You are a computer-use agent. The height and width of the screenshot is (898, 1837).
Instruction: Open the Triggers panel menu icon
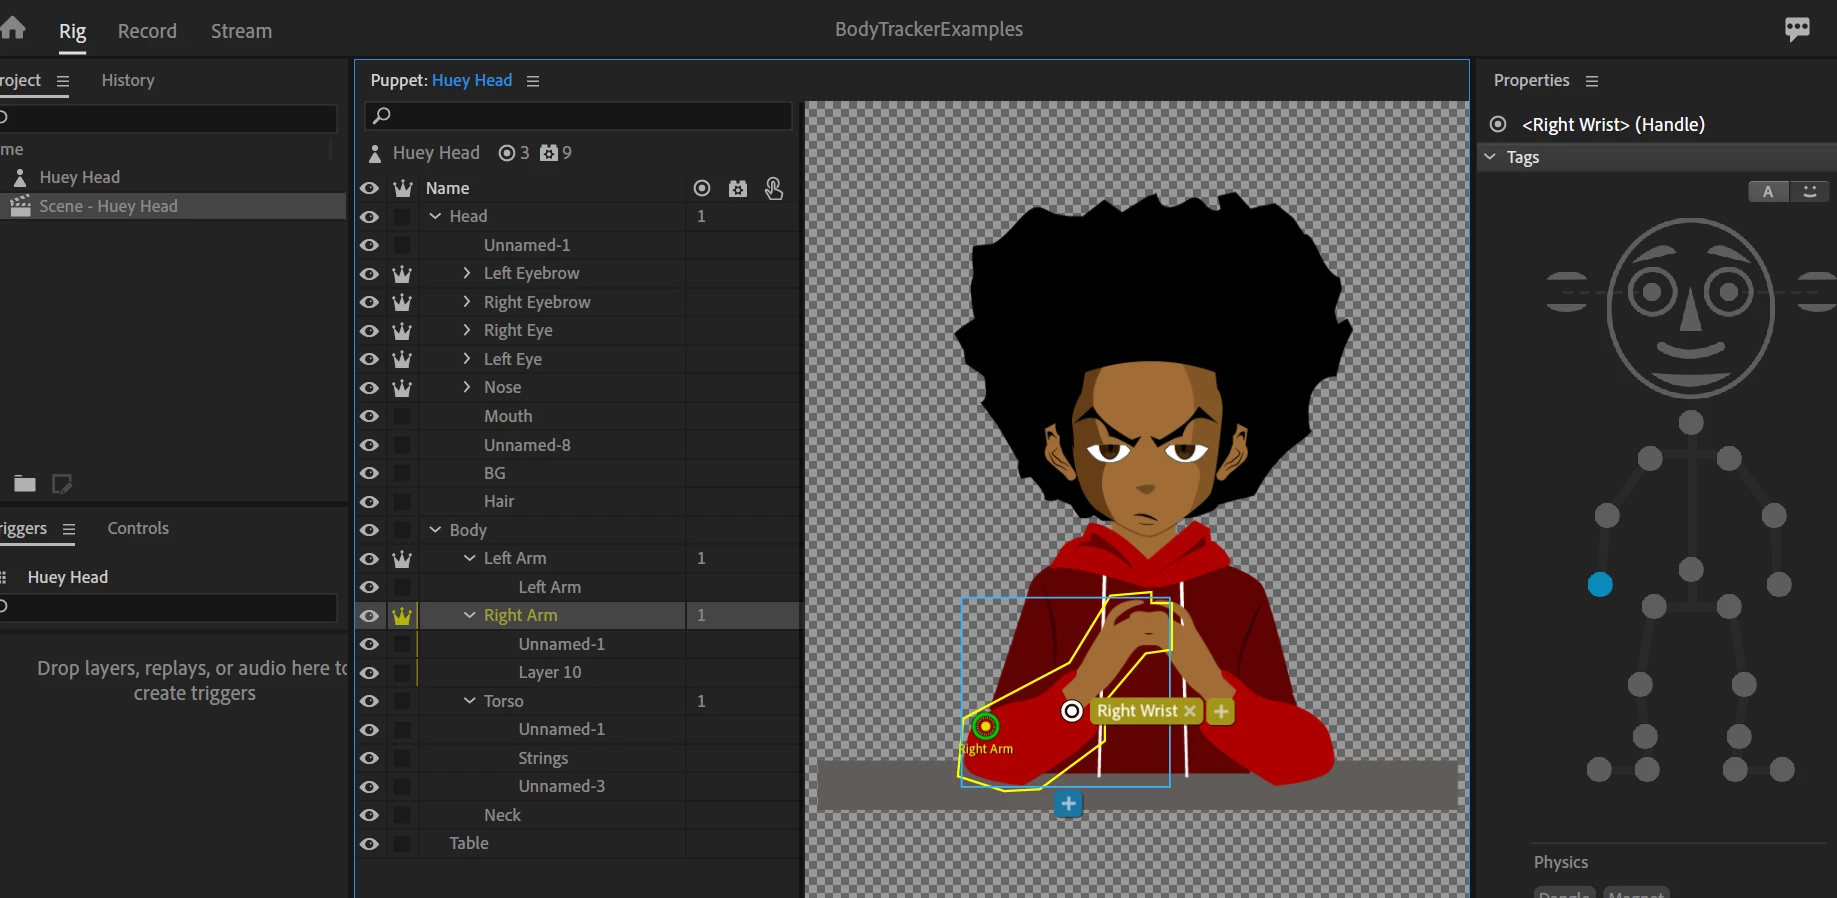[69, 529]
